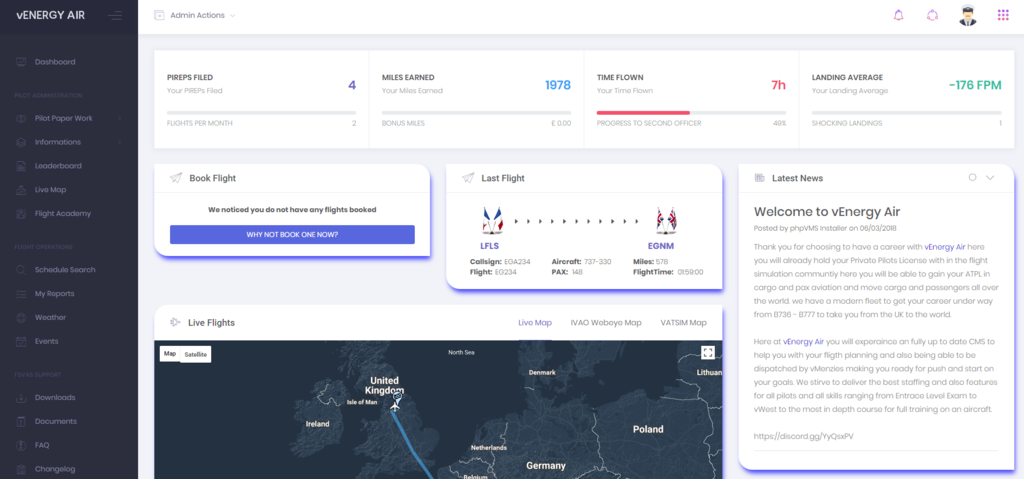Click the Live Flights panel icon
1024x479 pixels.
pyautogui.click(x=175, y=322)
